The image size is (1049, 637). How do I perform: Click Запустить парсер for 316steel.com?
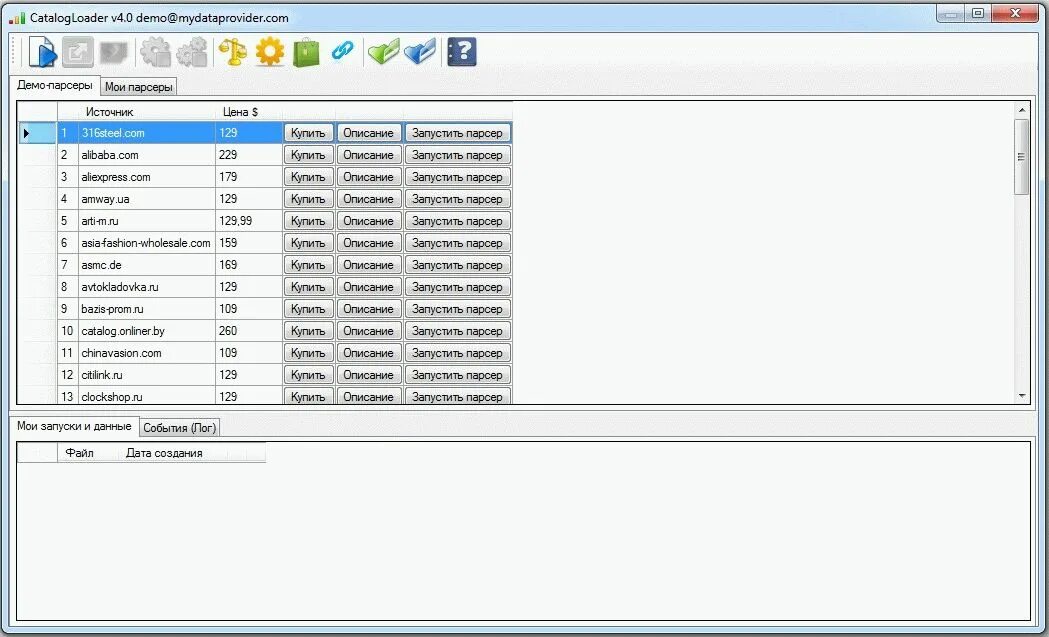coord(458,132)
